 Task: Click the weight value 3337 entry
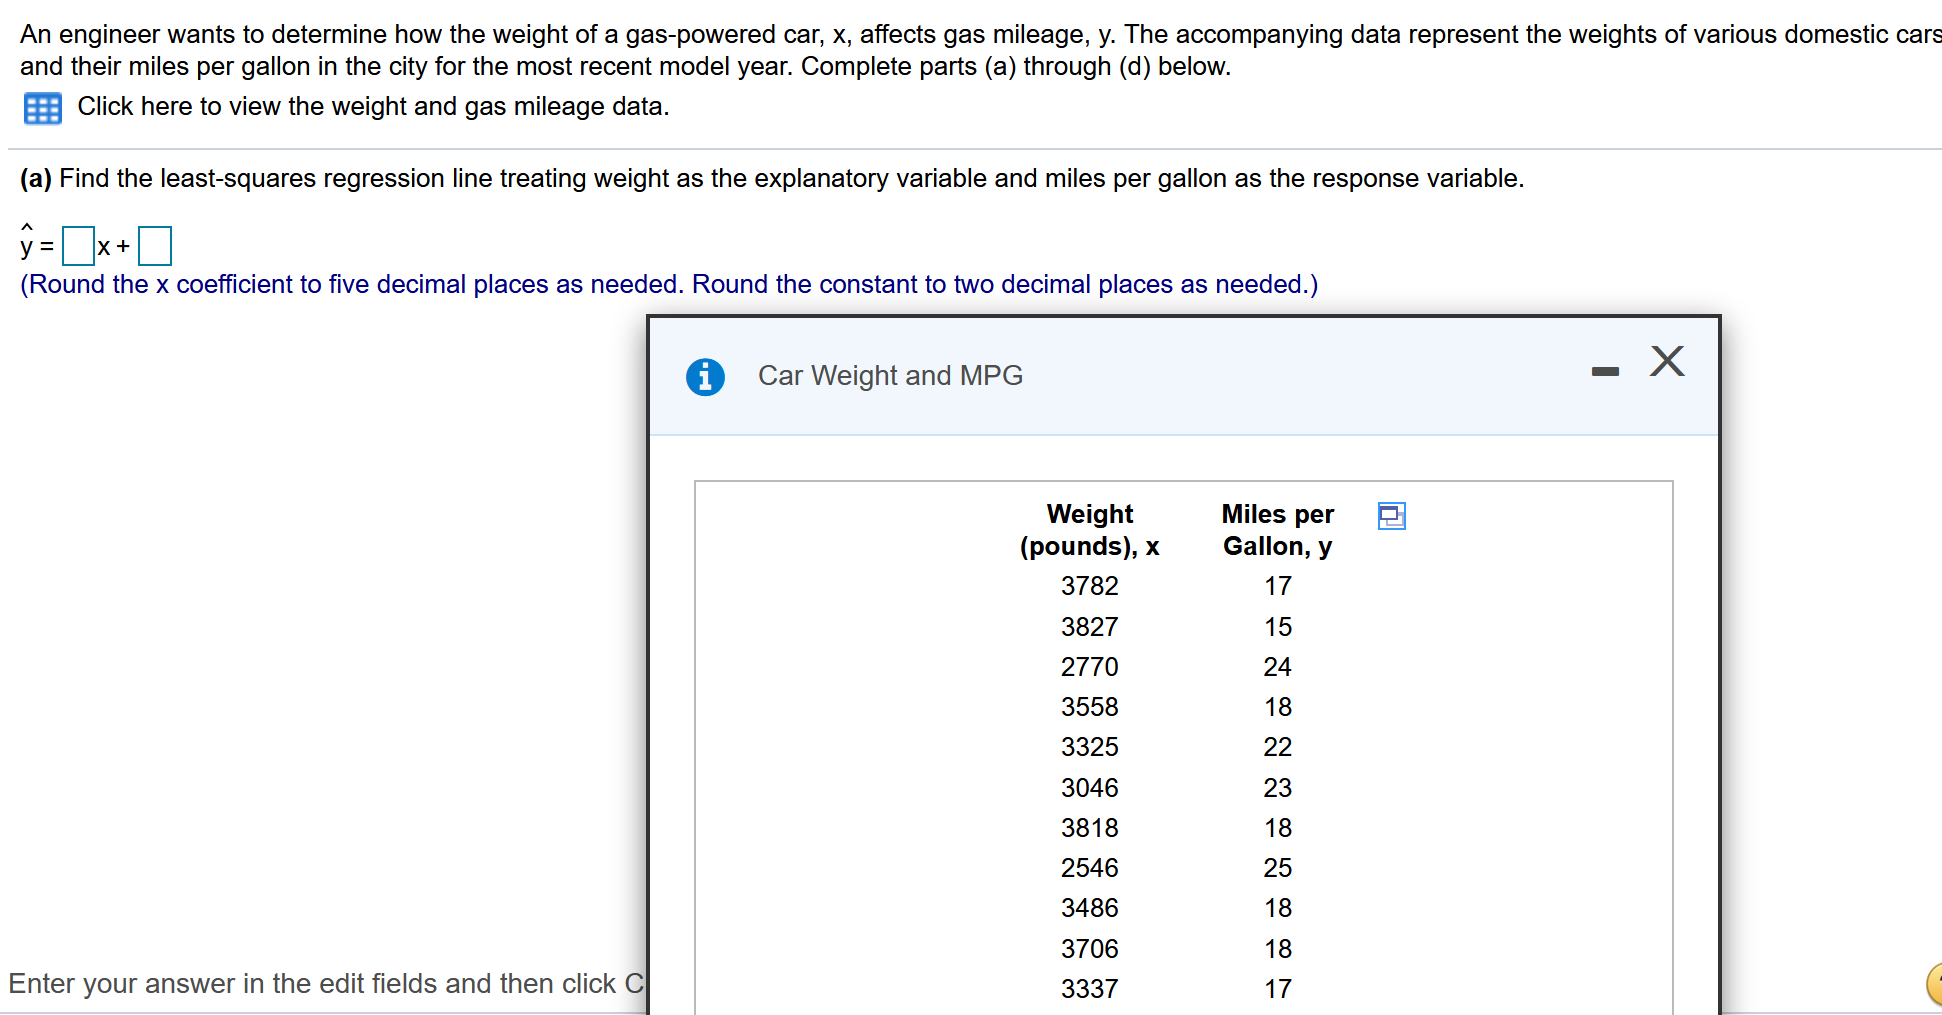1090,988
